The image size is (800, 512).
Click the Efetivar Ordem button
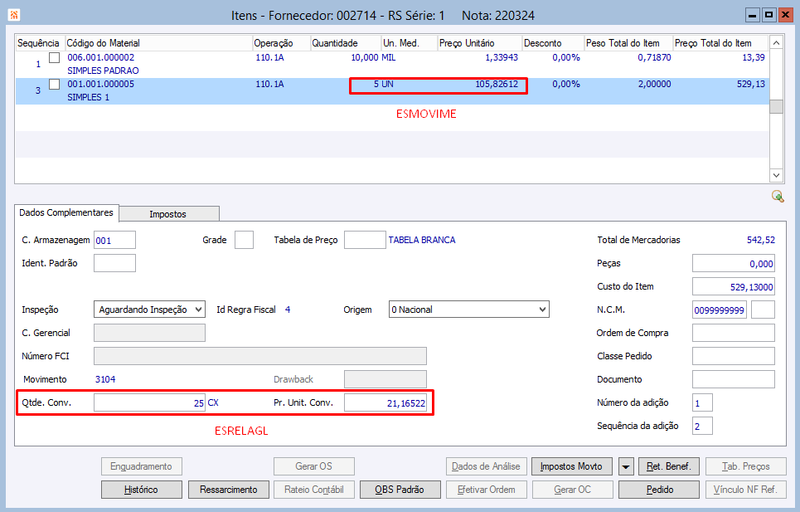pyautogui.click(x=486, y=490)
